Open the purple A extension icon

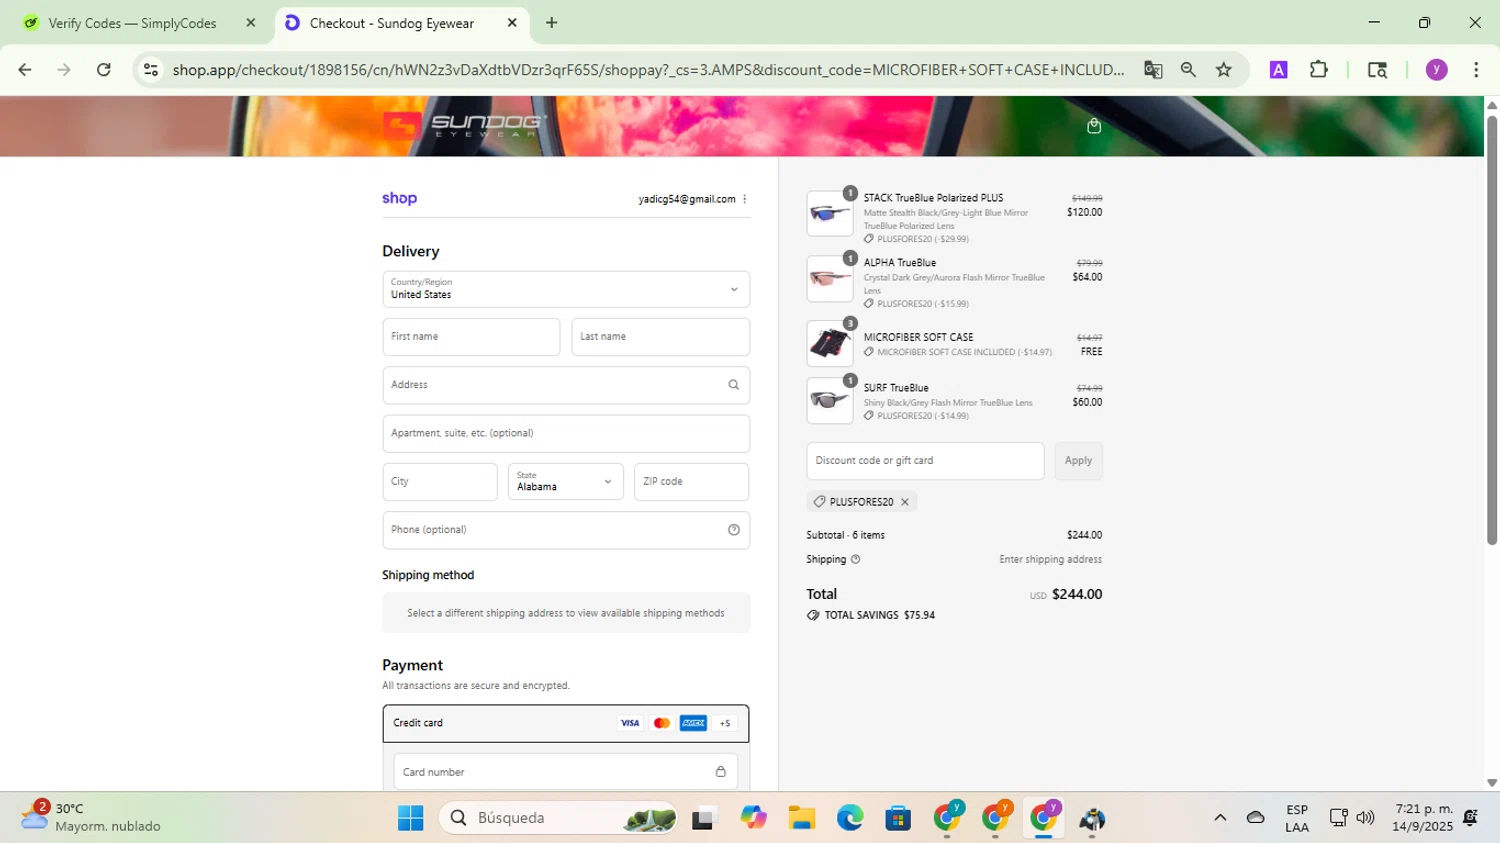click(x=1278, y=70)
